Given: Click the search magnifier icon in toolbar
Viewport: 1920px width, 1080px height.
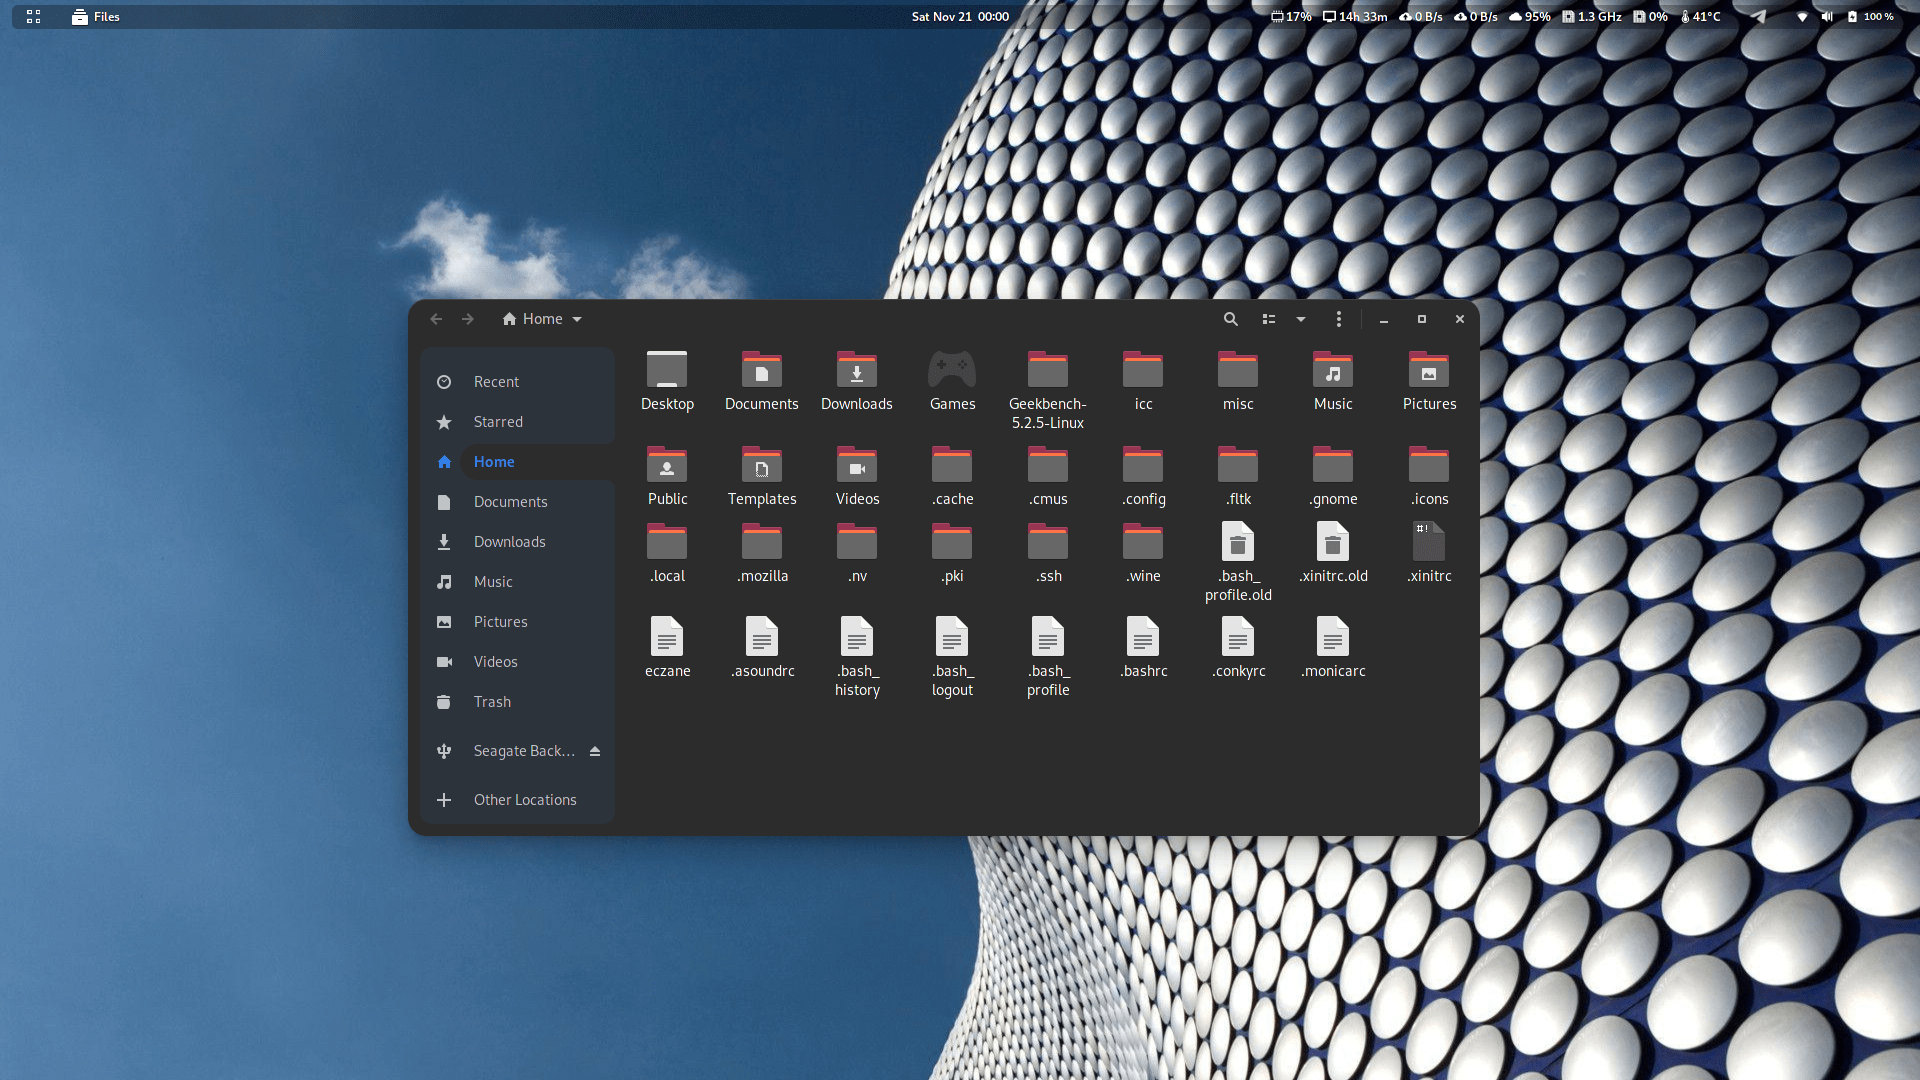Looking at the screenshot, I should [x=1230, y=319].
